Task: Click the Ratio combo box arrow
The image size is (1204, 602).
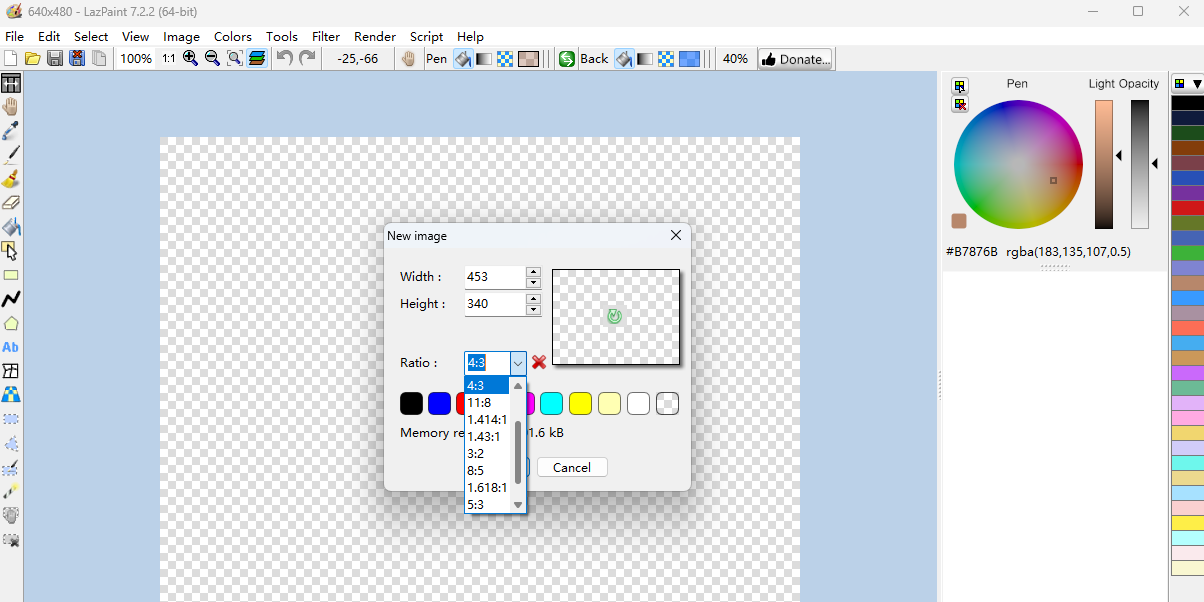Action: tap(517, 363)
